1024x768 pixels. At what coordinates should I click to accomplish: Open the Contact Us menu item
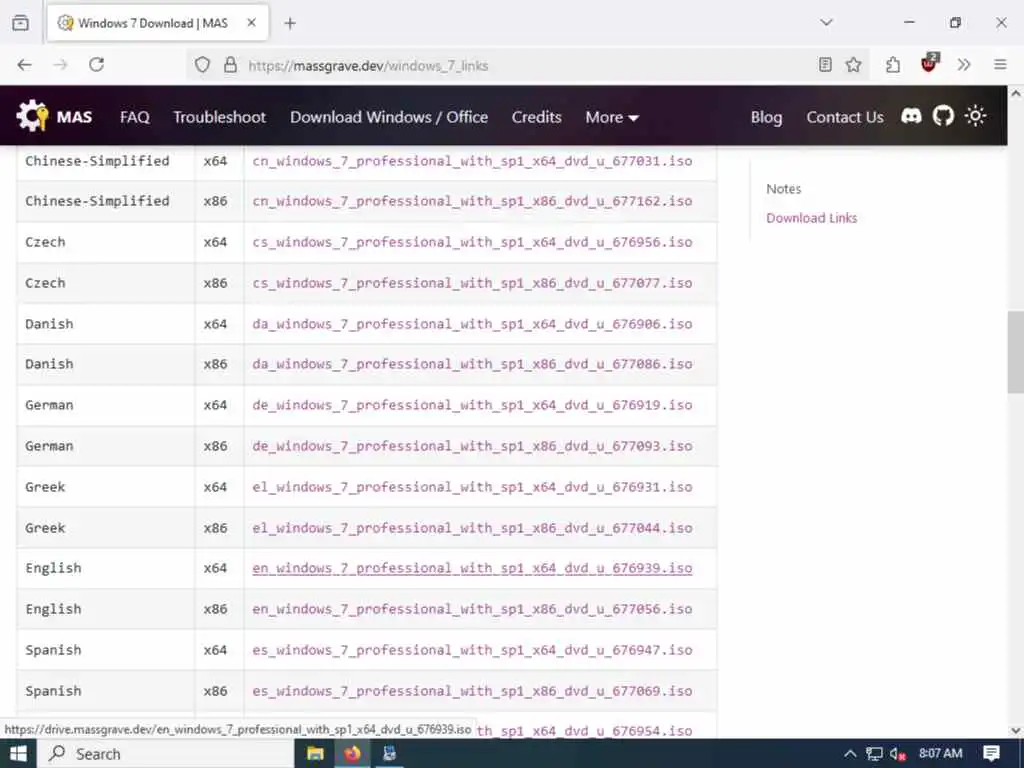click(844, 117)
